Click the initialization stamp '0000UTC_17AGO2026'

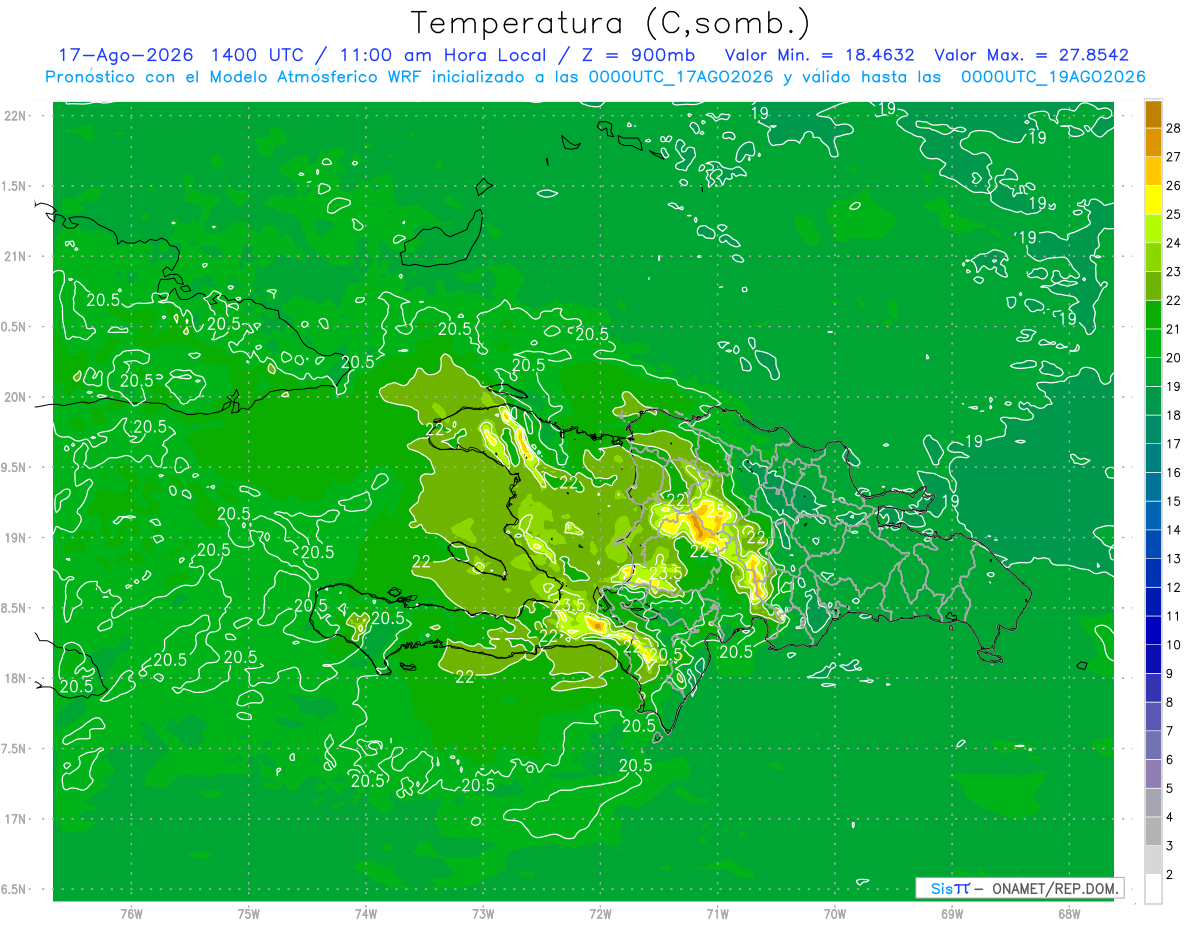point(681,77)
